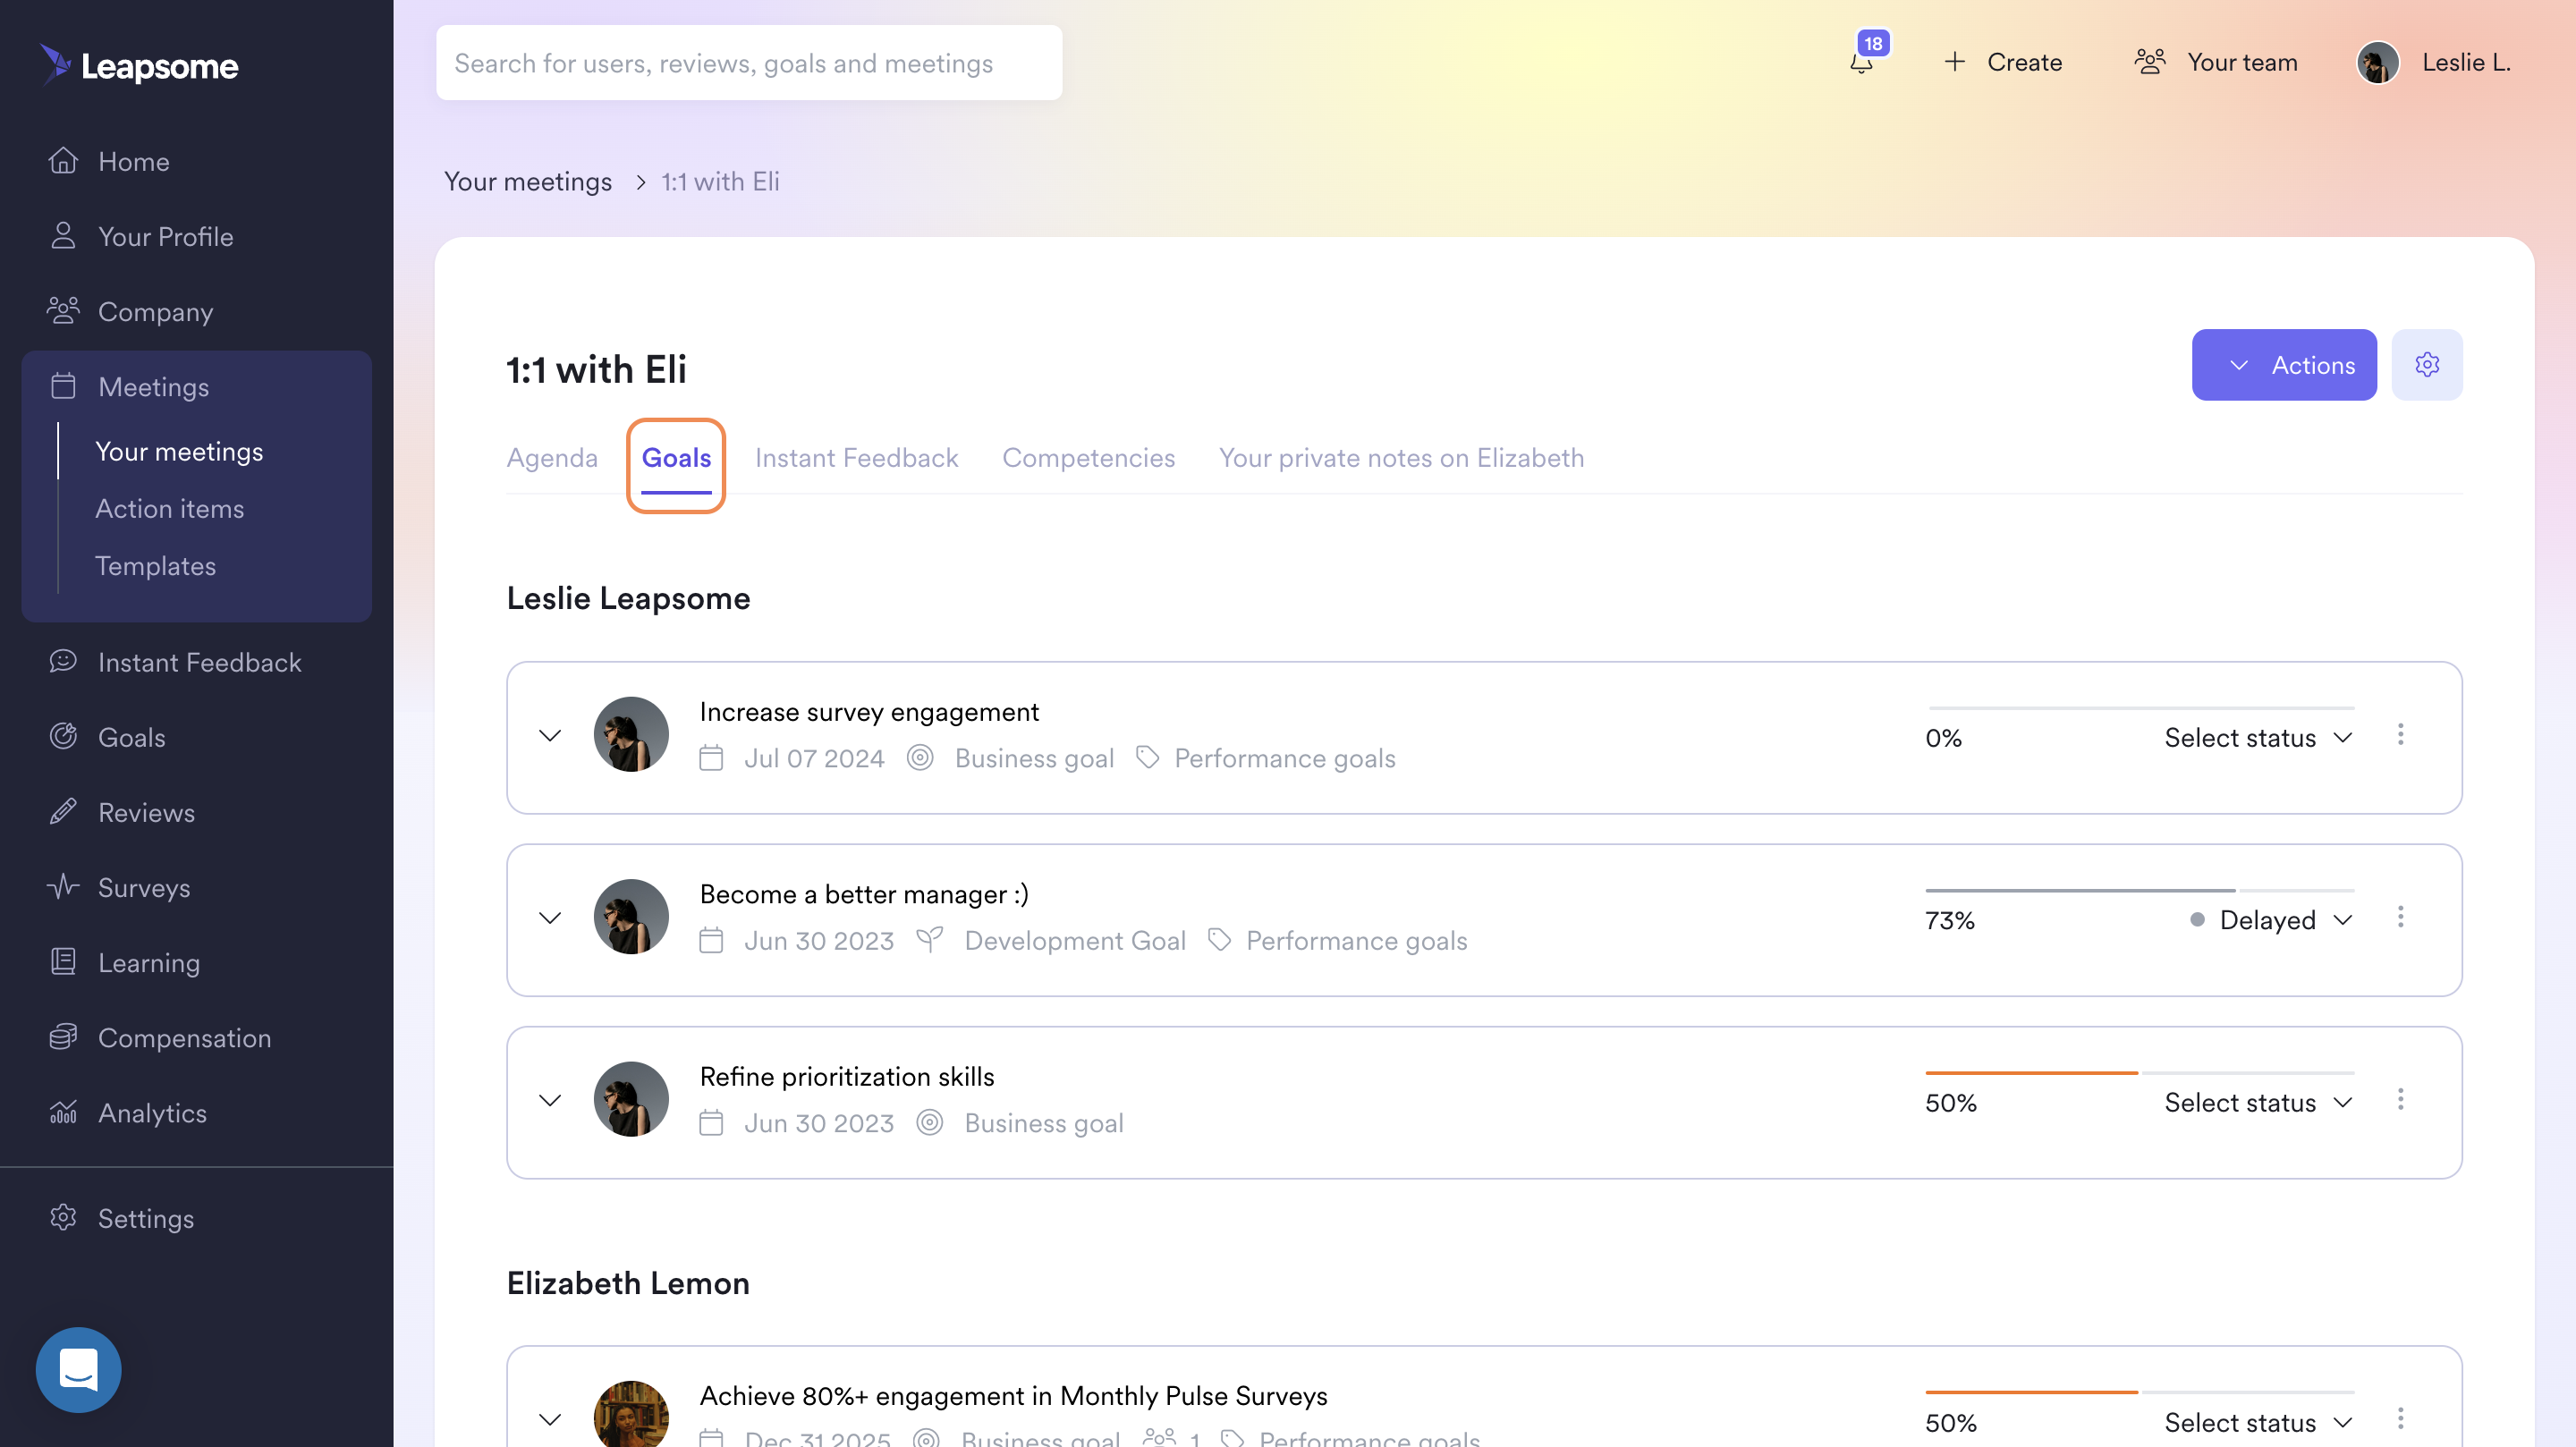Switch to the Instant Feedback tab

[856, 458]
